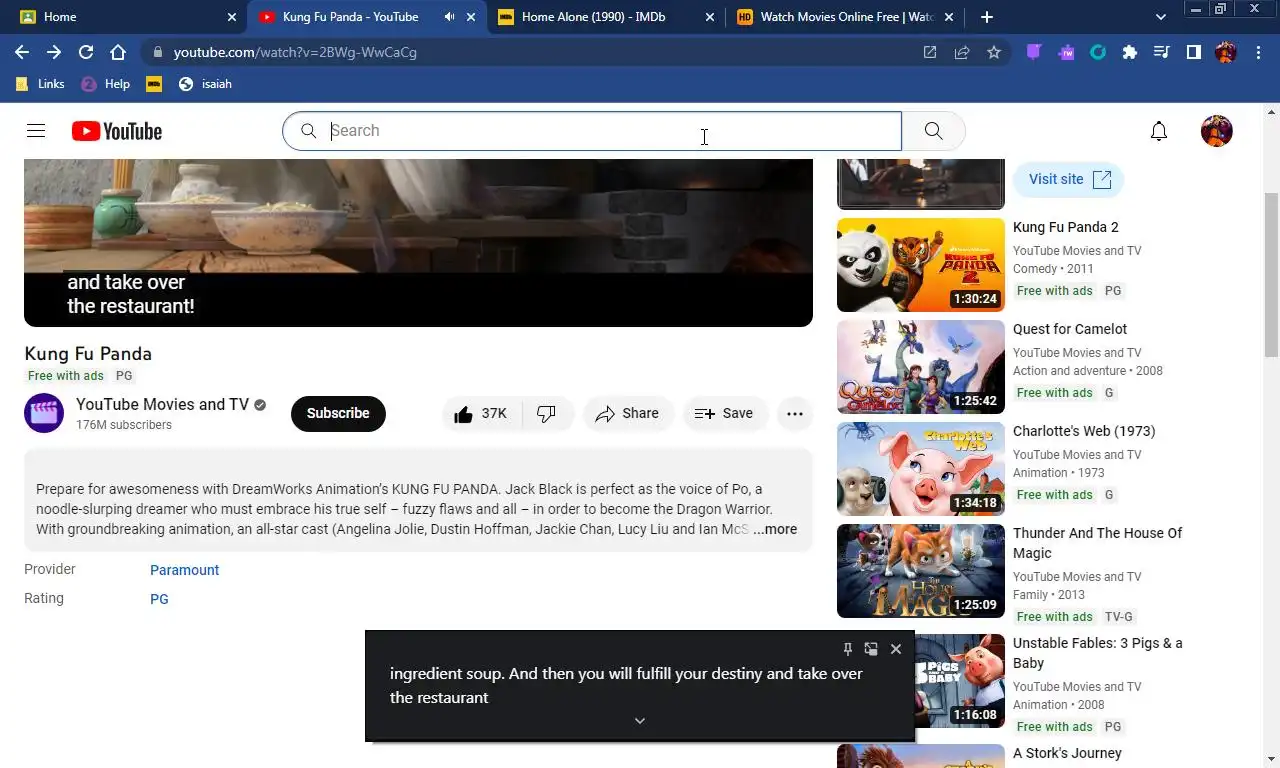1280x768 pixels.
Task: Close the Kung Fu Panda YouTube tab
Action: click(471, 17)
